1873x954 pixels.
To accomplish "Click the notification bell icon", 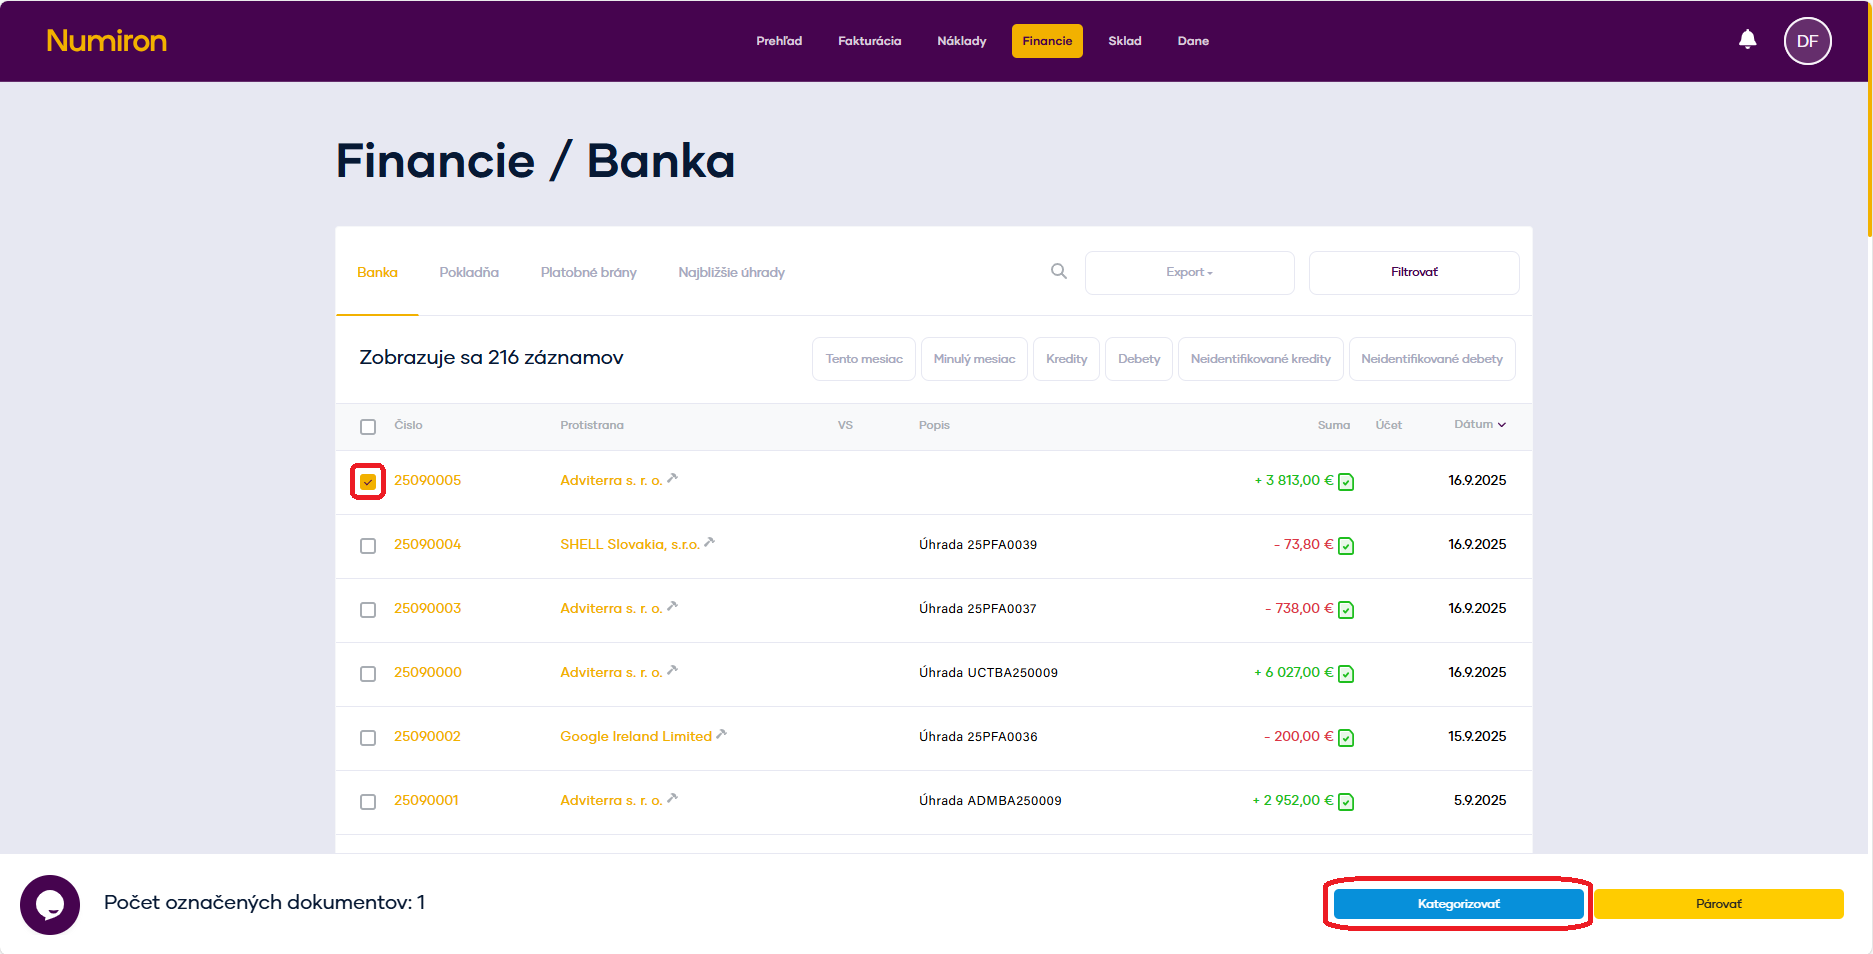I will (1747, 40).
